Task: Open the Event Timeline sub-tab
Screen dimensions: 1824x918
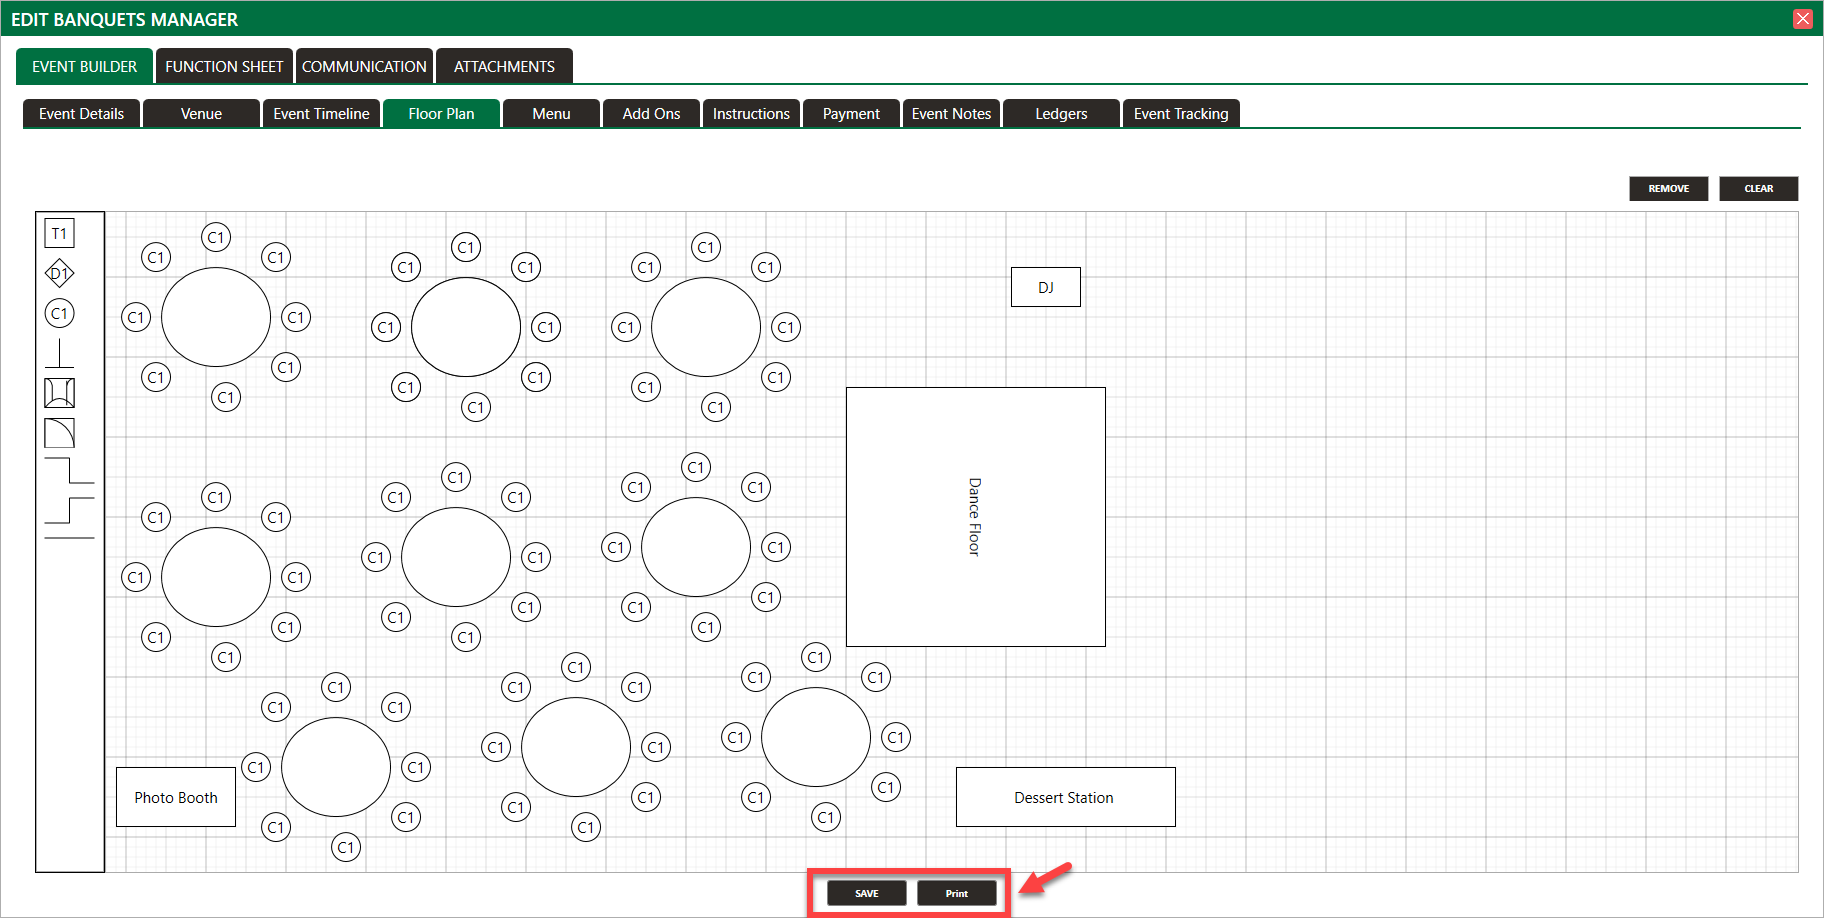Action: (x=321, y=114)
